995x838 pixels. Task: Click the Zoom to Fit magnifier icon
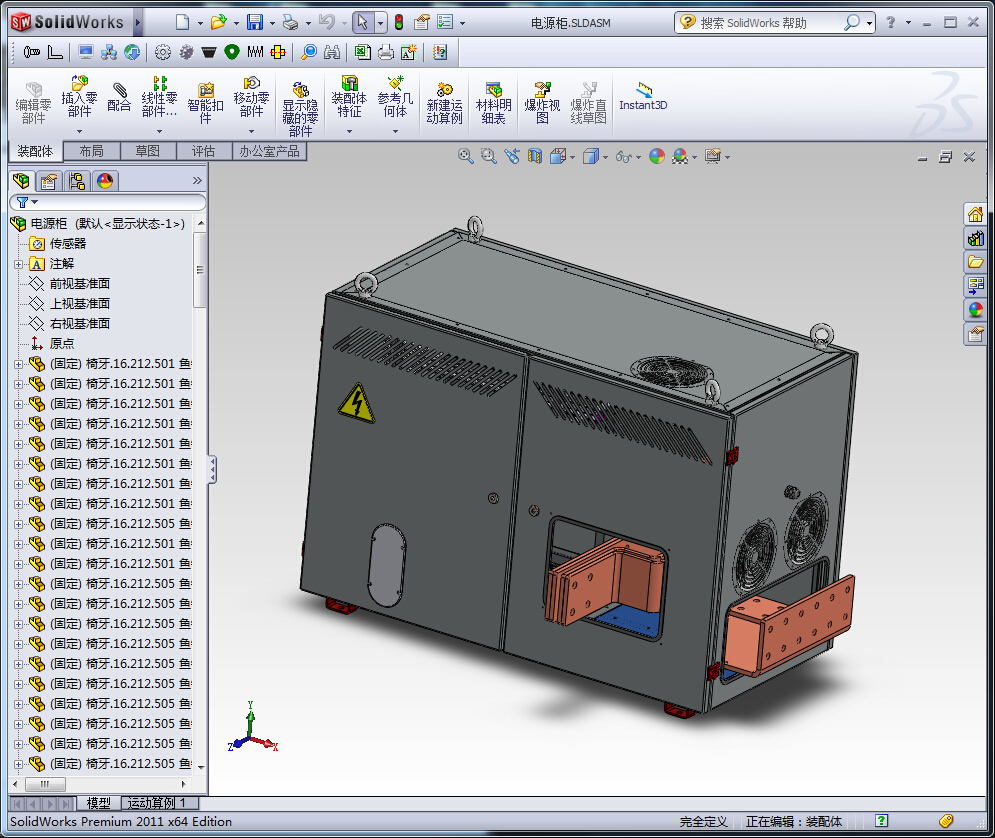point(465,156)
